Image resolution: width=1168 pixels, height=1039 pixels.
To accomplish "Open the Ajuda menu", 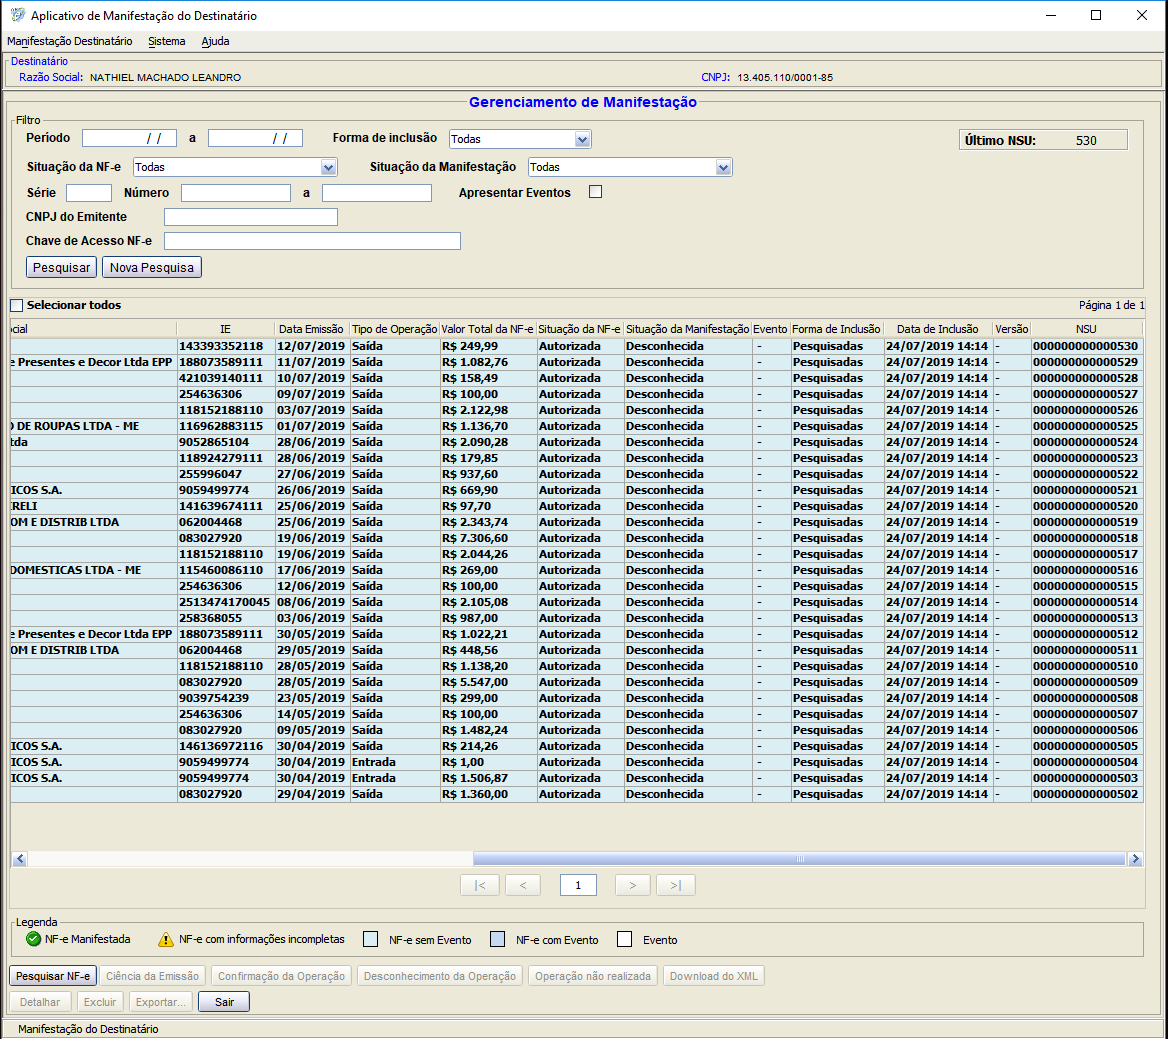I will click(215, 41).
